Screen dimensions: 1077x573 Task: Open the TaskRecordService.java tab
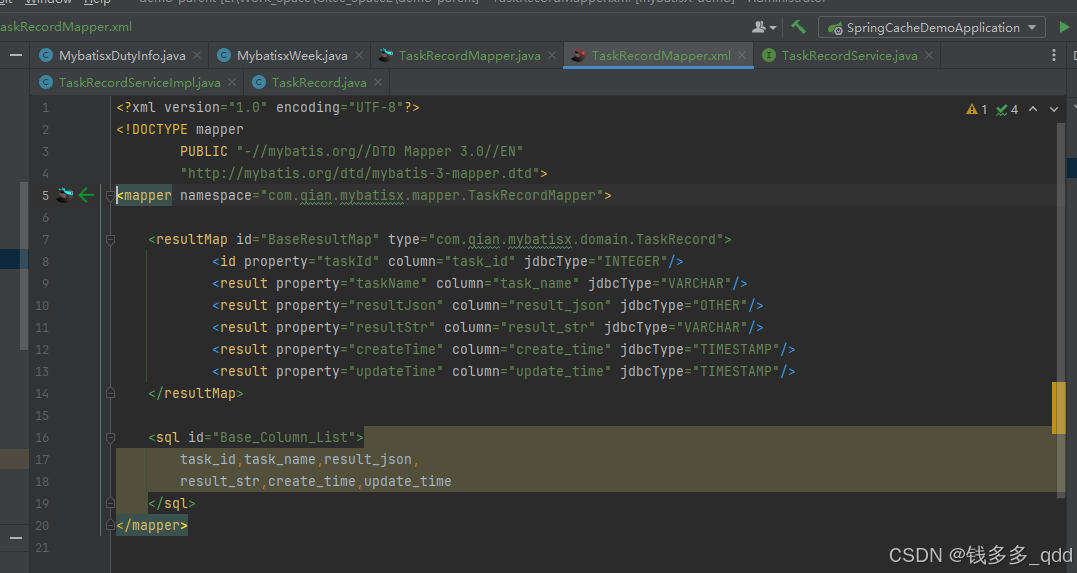849,56
